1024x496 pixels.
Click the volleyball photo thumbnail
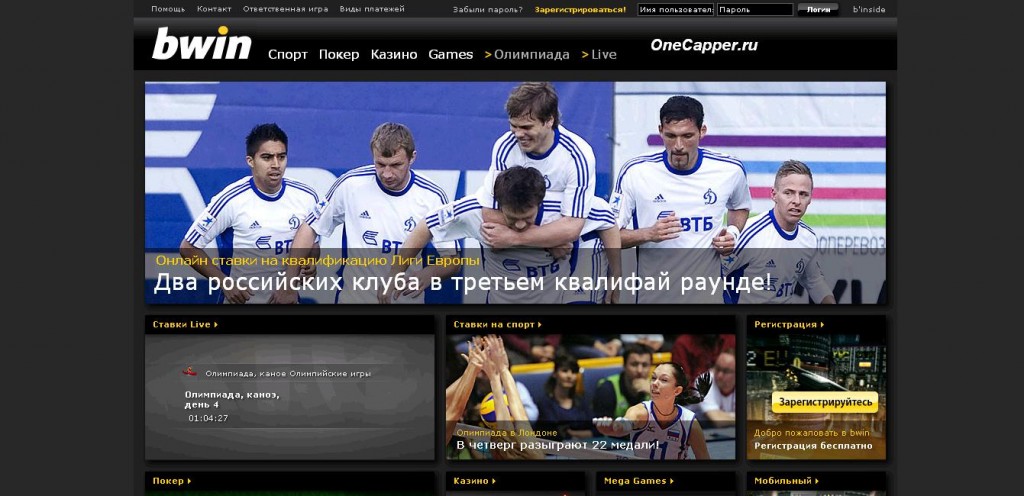pyautogui.click(x=590, y=397)
